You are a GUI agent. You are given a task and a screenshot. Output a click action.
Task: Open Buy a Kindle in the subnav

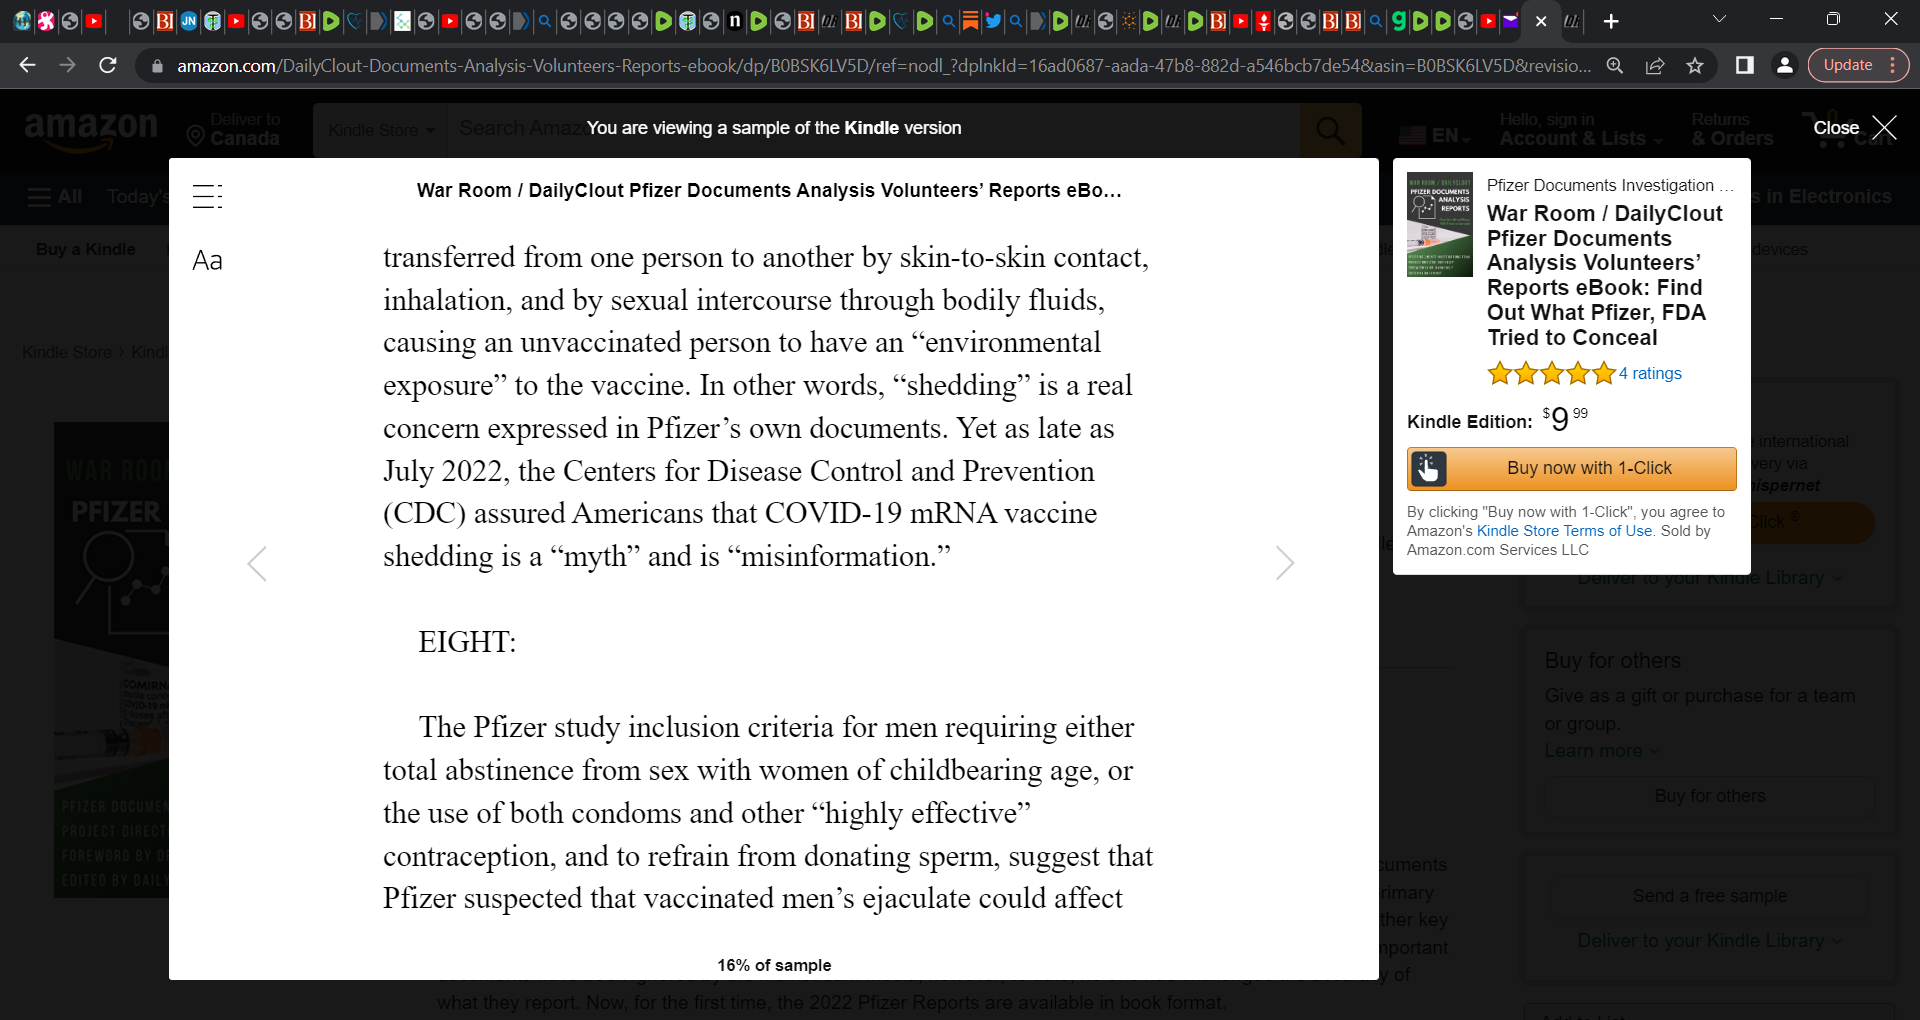point(85,249)
